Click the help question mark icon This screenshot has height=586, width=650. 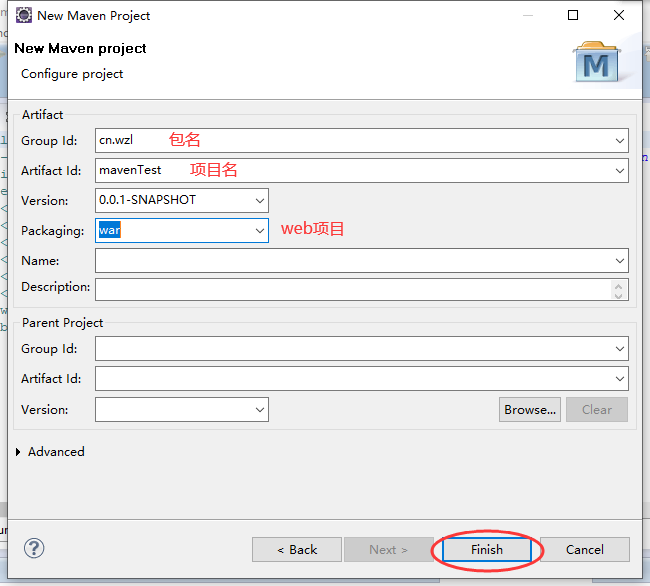coord(34,548)
